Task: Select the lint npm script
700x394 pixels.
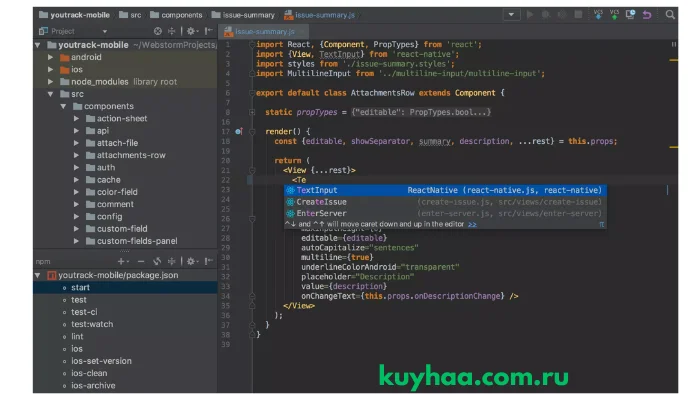Action: pos(77,336)
